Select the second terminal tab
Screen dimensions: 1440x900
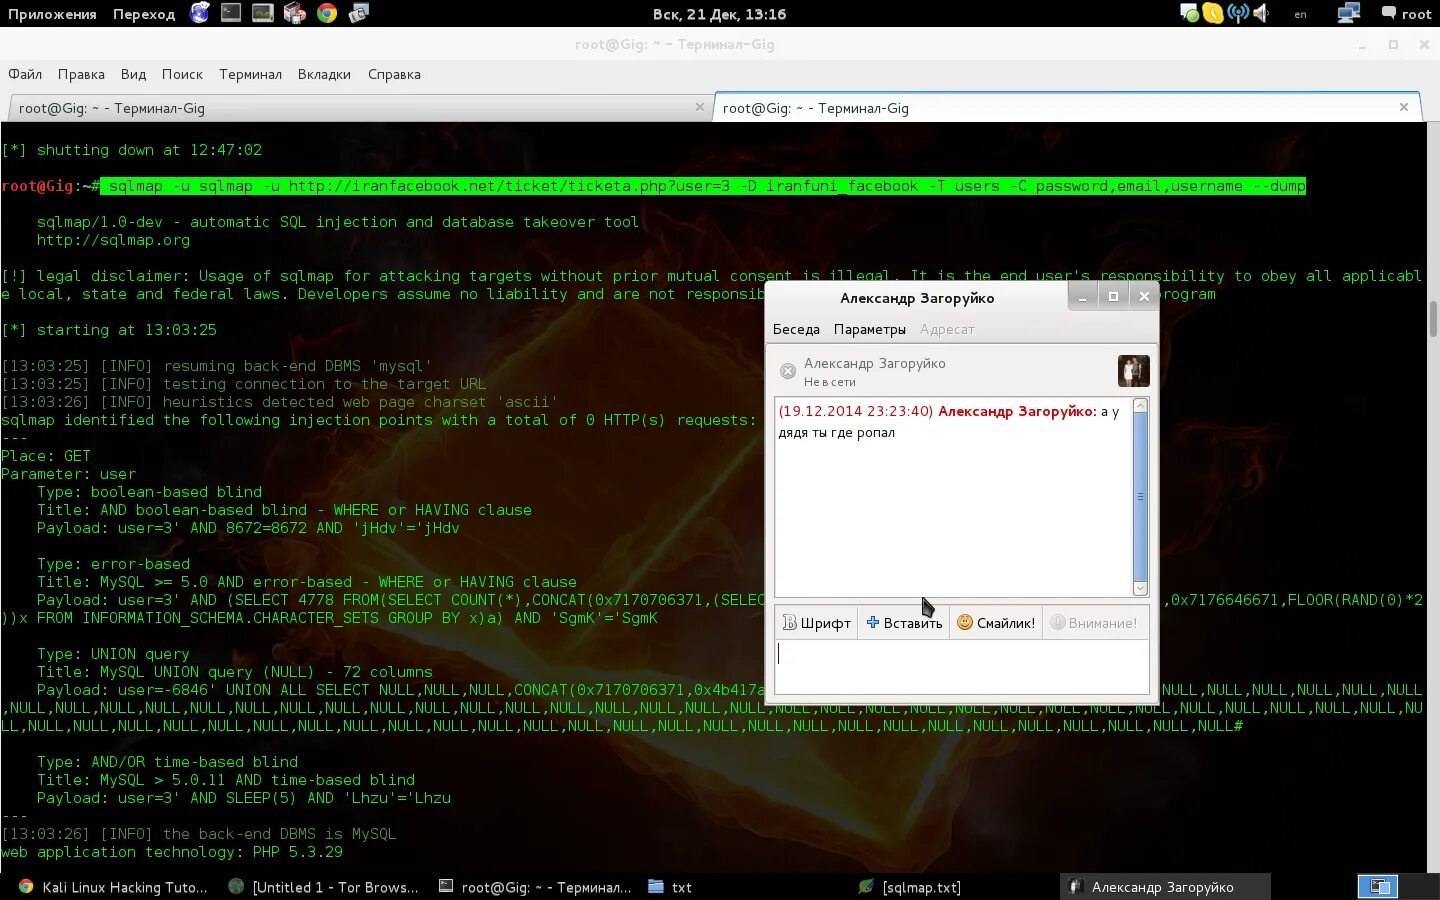click(1068, 108)
